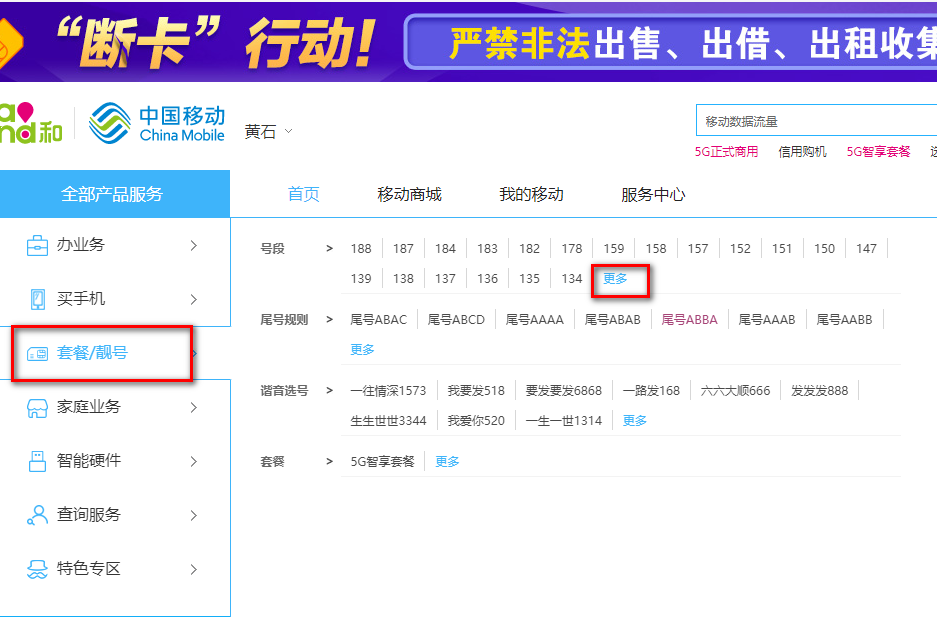Viewport: 937px width, 617px height.
Task: Choose the 5G智享套餐 plan link
Action: 382,461
